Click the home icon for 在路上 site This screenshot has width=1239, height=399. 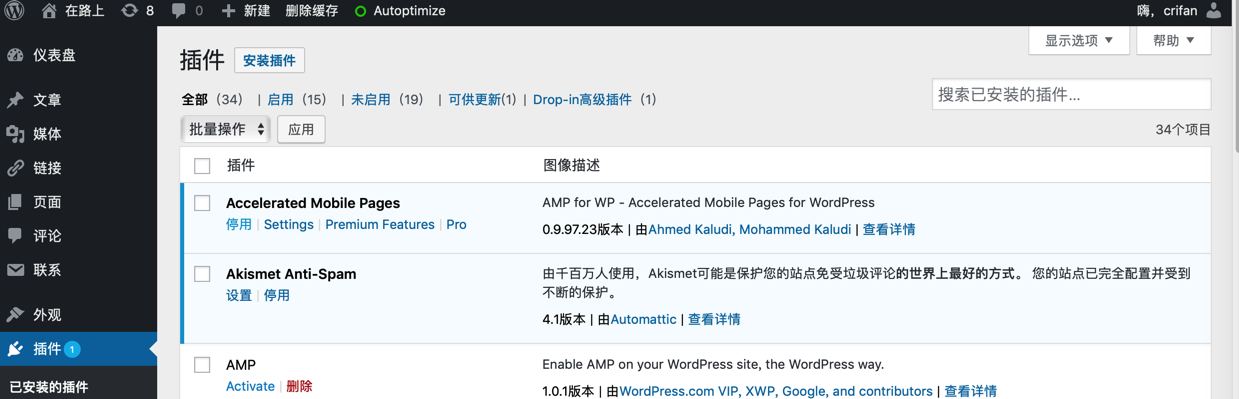coord(49,11)
